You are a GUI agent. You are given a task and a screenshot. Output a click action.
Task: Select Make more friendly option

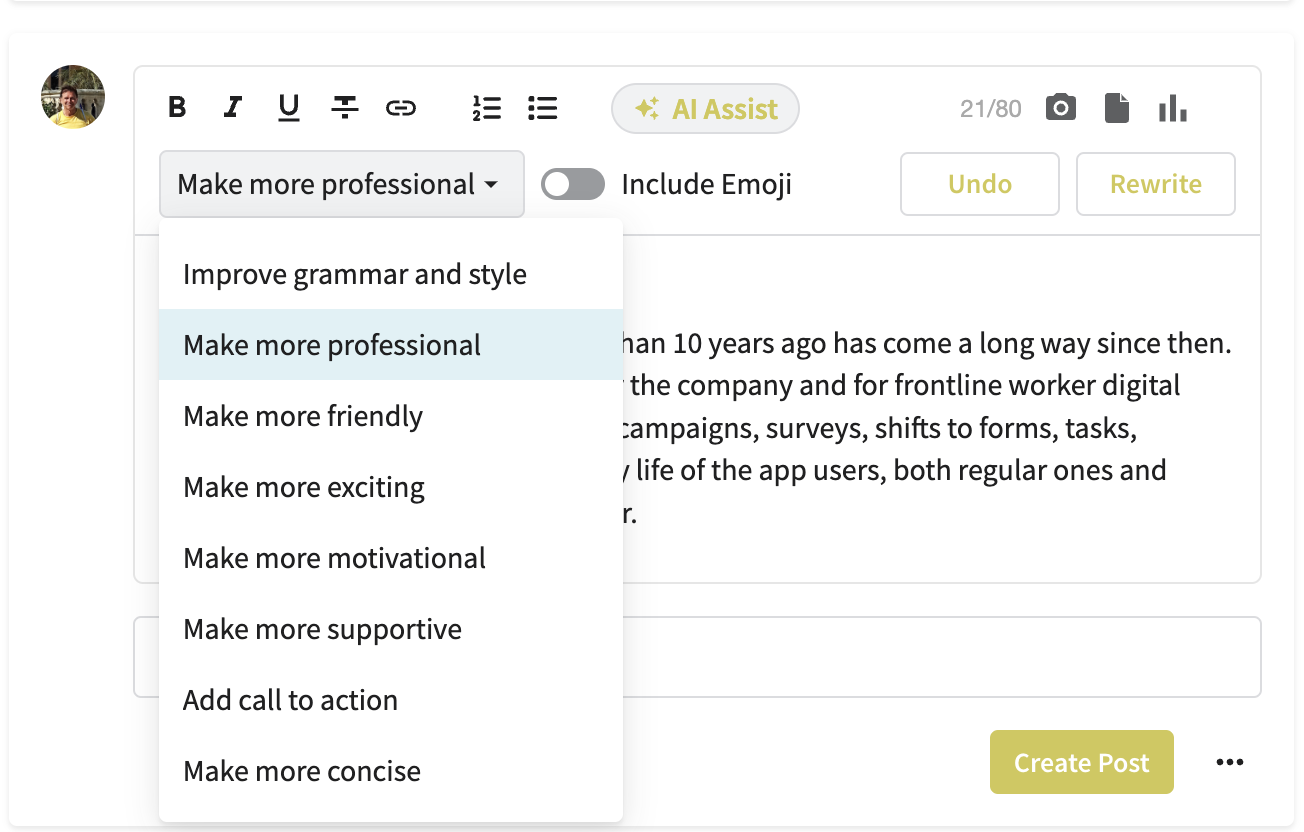click(x=303, y=417)
